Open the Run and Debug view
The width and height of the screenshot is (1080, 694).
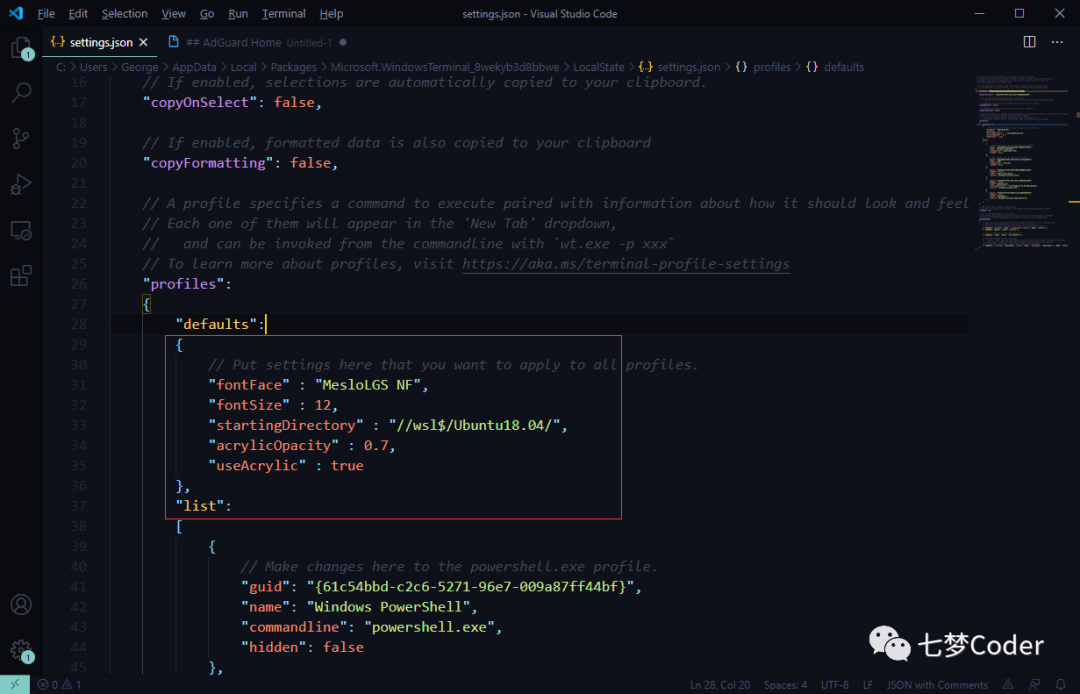coord(21,185)
